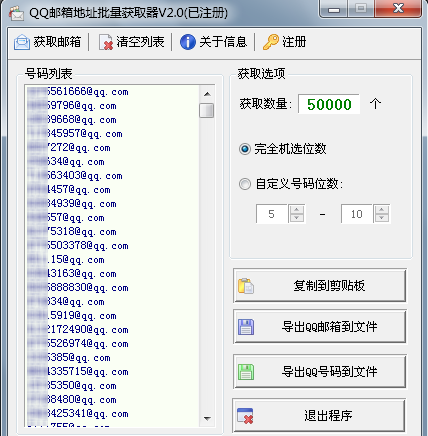Select the list entry ending 172490@qq.com

click(78, 330)
